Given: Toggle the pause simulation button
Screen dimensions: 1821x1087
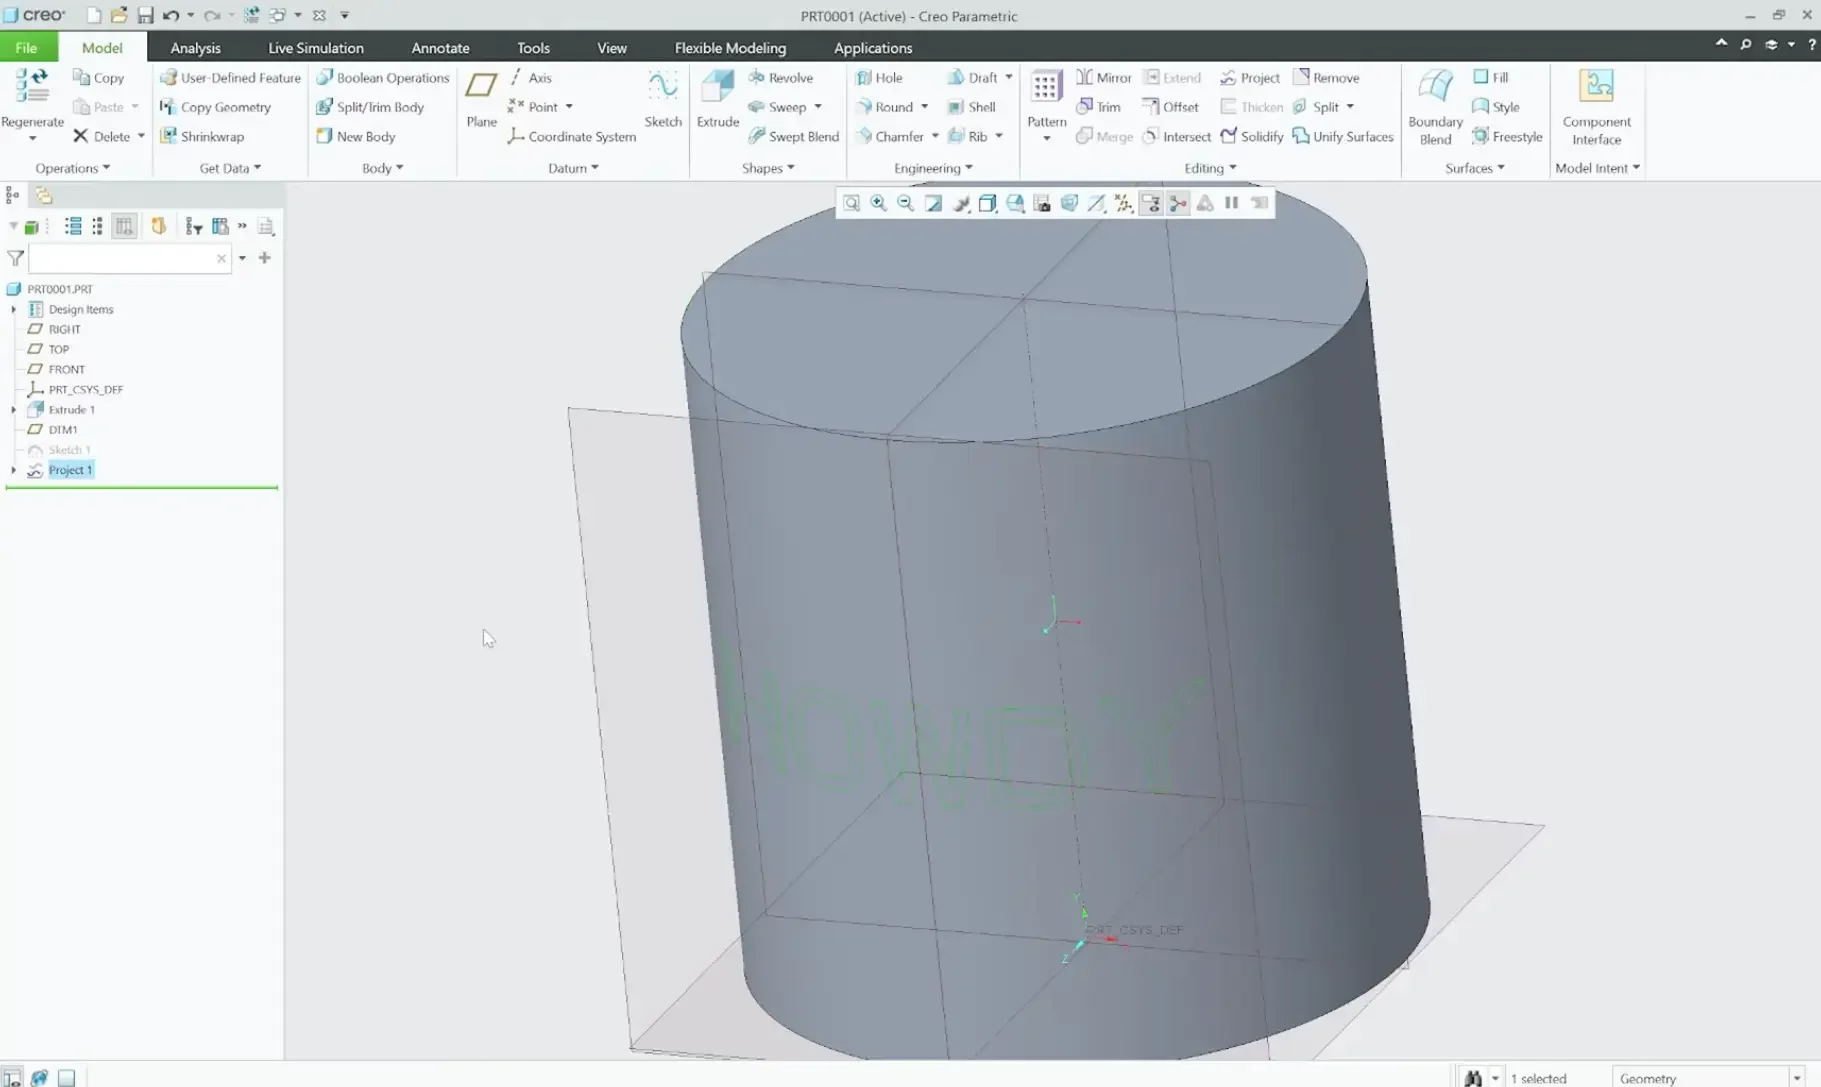Looking at the screenshot, I should click(x=1232, y=203).
